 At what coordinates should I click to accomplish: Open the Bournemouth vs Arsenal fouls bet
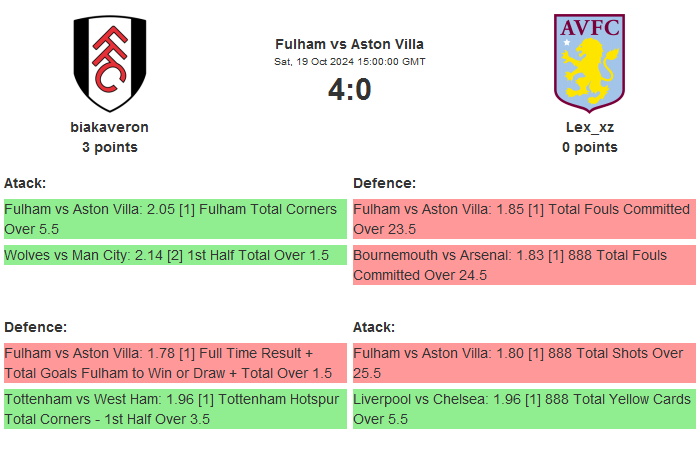(x=524, y=265)
